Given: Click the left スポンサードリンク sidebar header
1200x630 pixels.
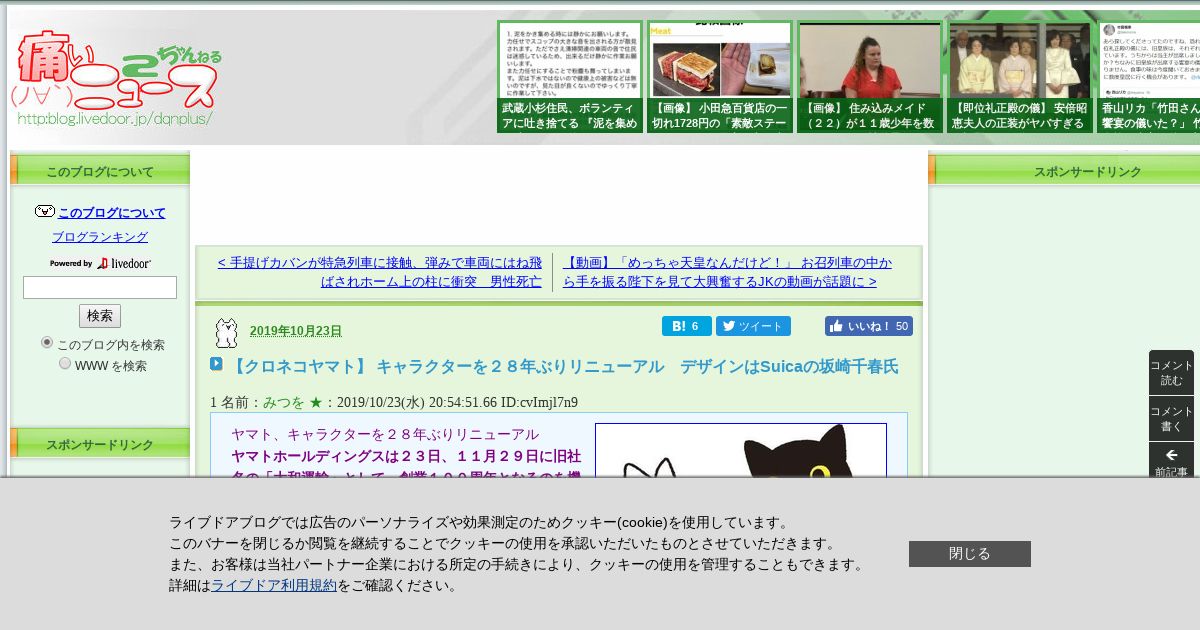Looking at the screenshot, I should (x=100, y=445).
